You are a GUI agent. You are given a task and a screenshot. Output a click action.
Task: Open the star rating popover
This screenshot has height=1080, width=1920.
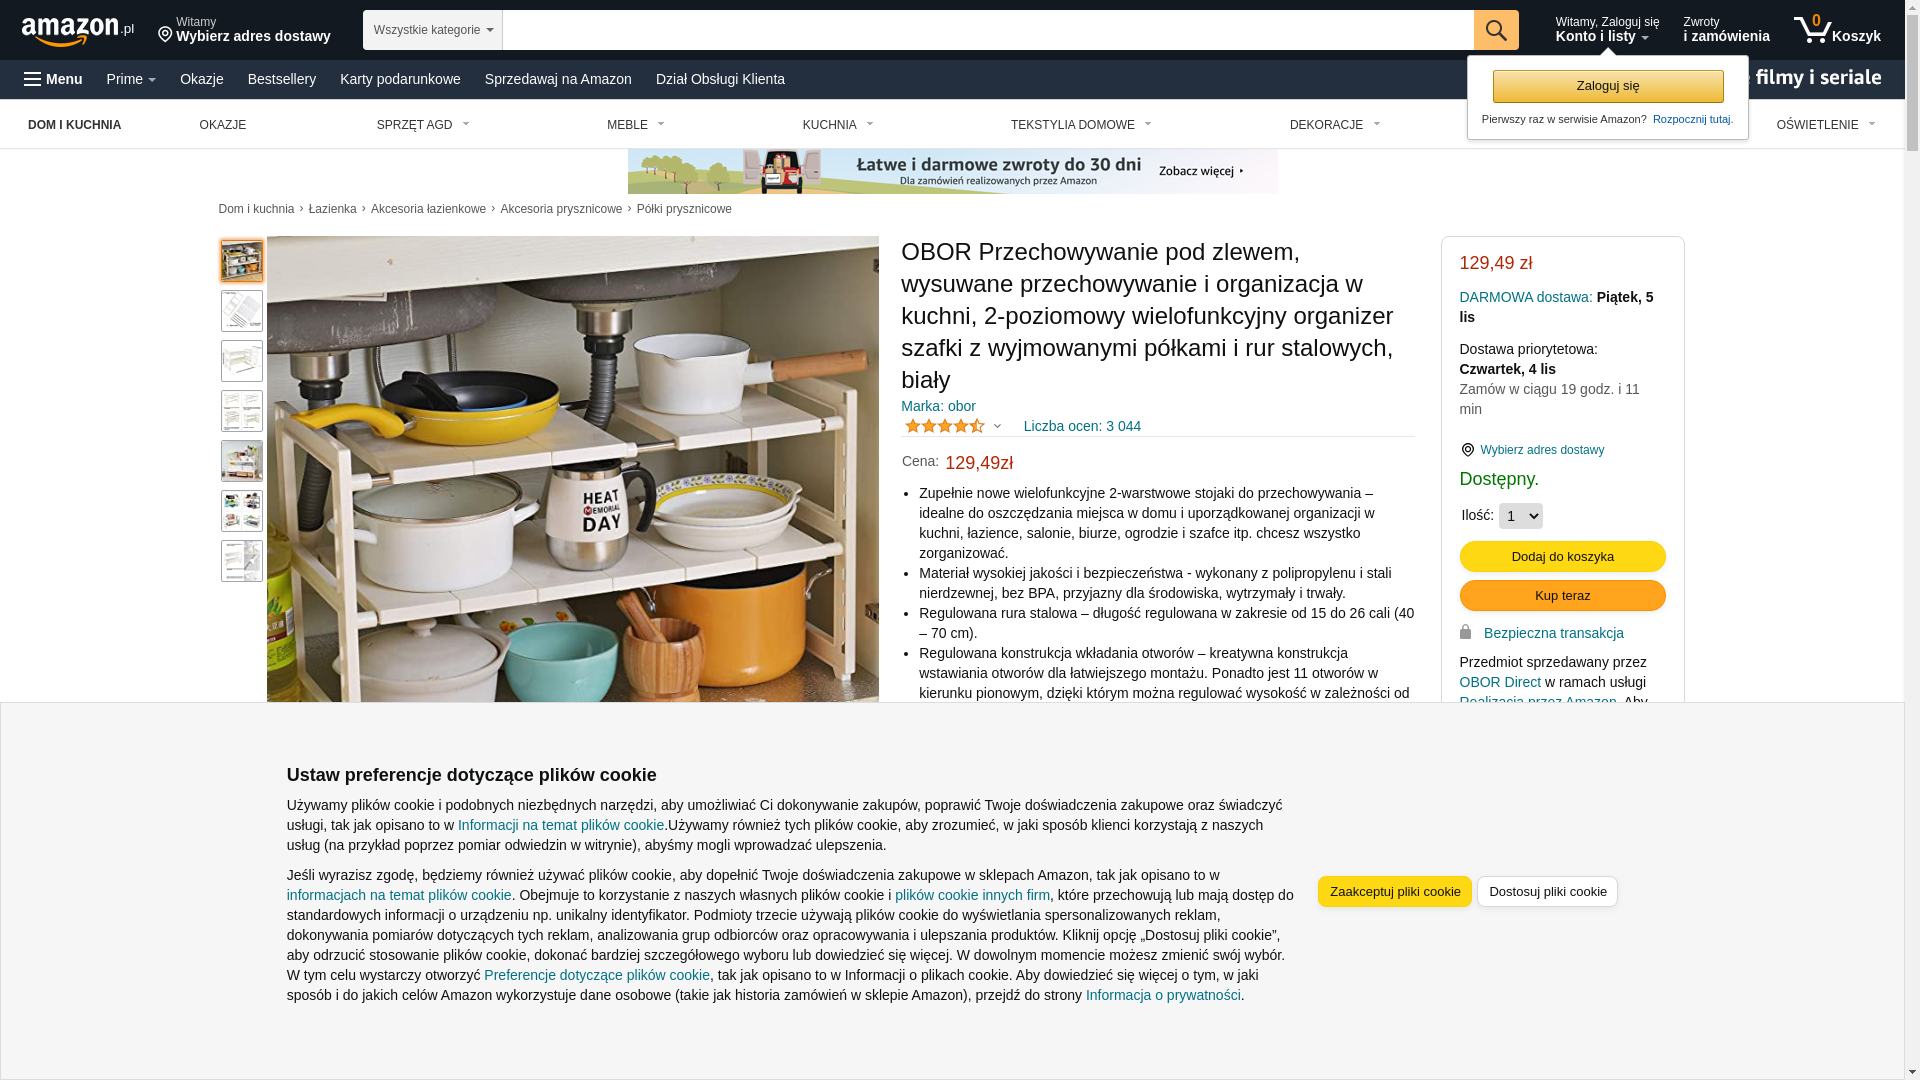(x=953, y=426)
